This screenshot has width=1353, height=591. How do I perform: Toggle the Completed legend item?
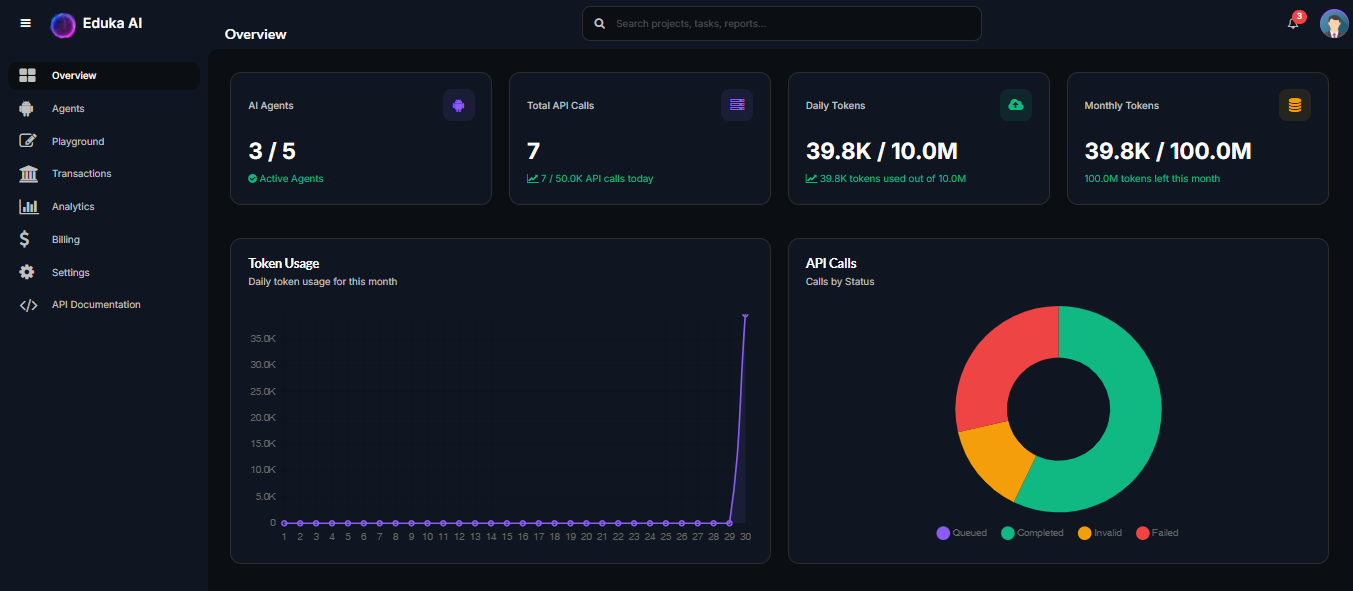[x=1032, y=533]
